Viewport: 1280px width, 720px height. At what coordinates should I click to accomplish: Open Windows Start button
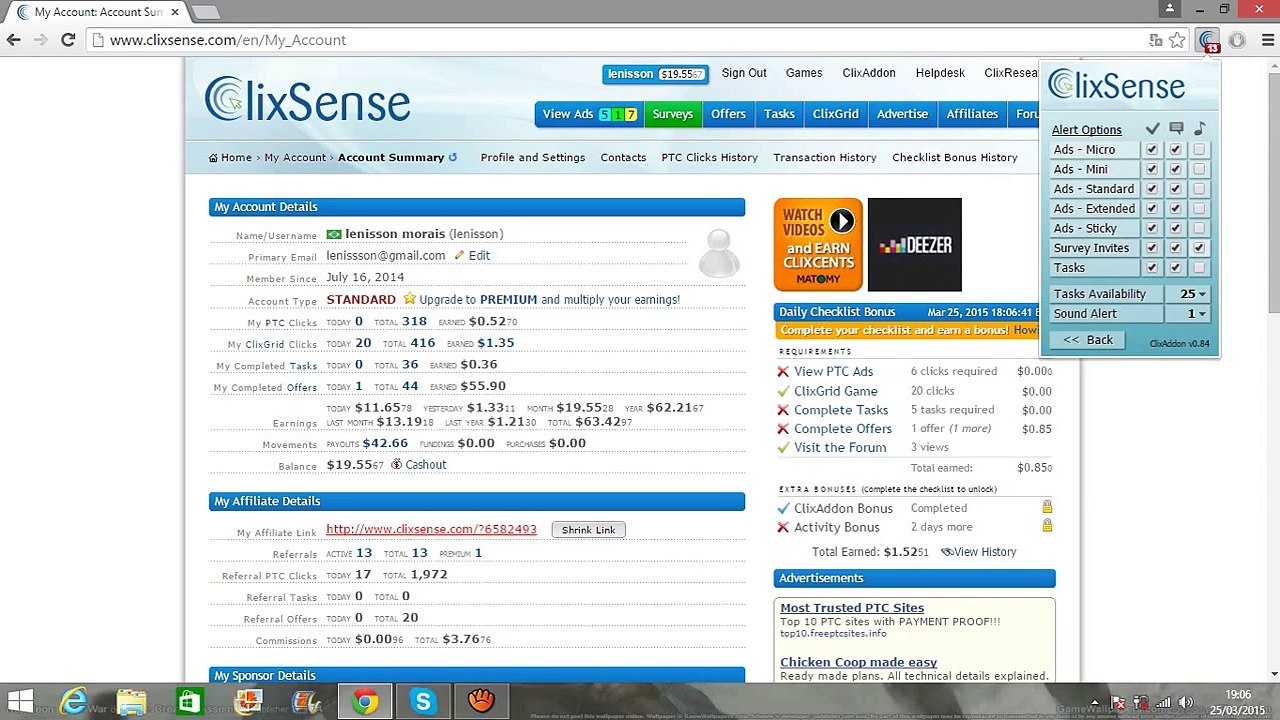(x=20, y=701)
